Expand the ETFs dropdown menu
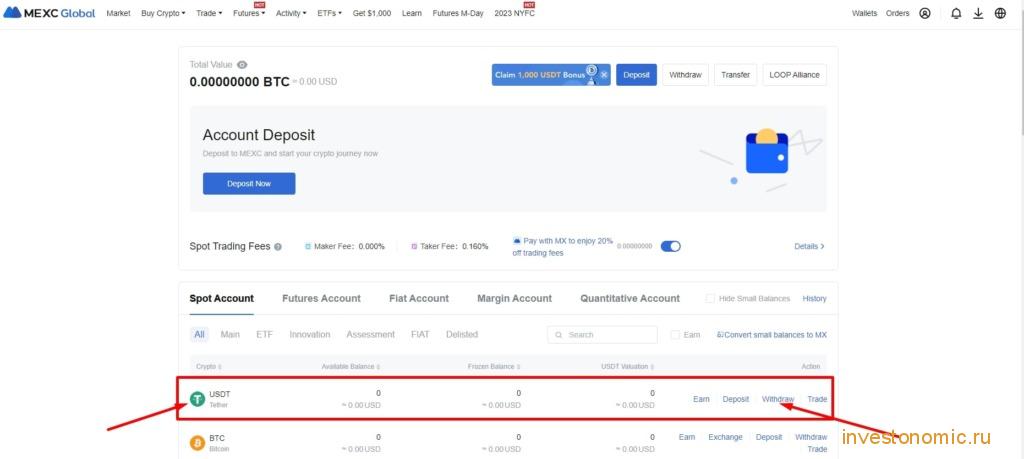The height and width of the screenshot is (459, 1024). pyautogui.click(x=329, y=13)
